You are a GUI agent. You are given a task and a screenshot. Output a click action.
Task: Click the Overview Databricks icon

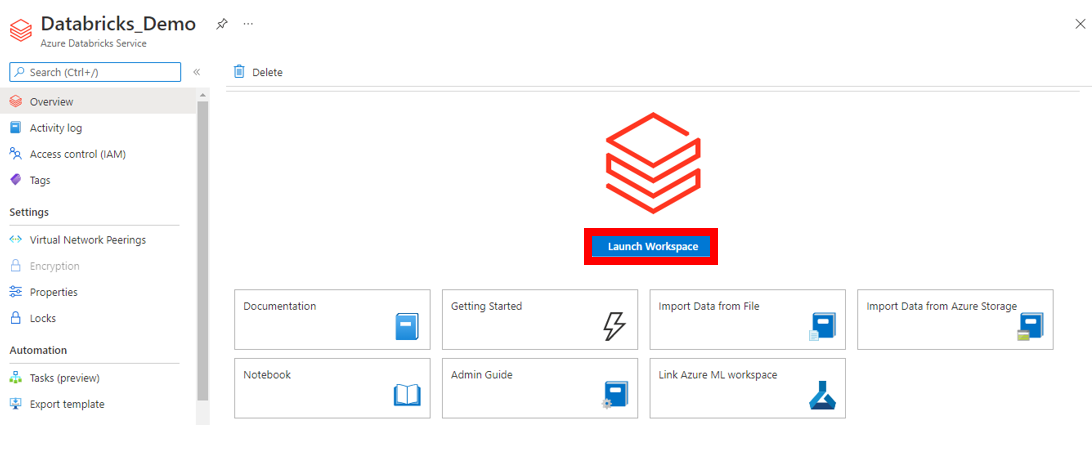click(15, 102)
